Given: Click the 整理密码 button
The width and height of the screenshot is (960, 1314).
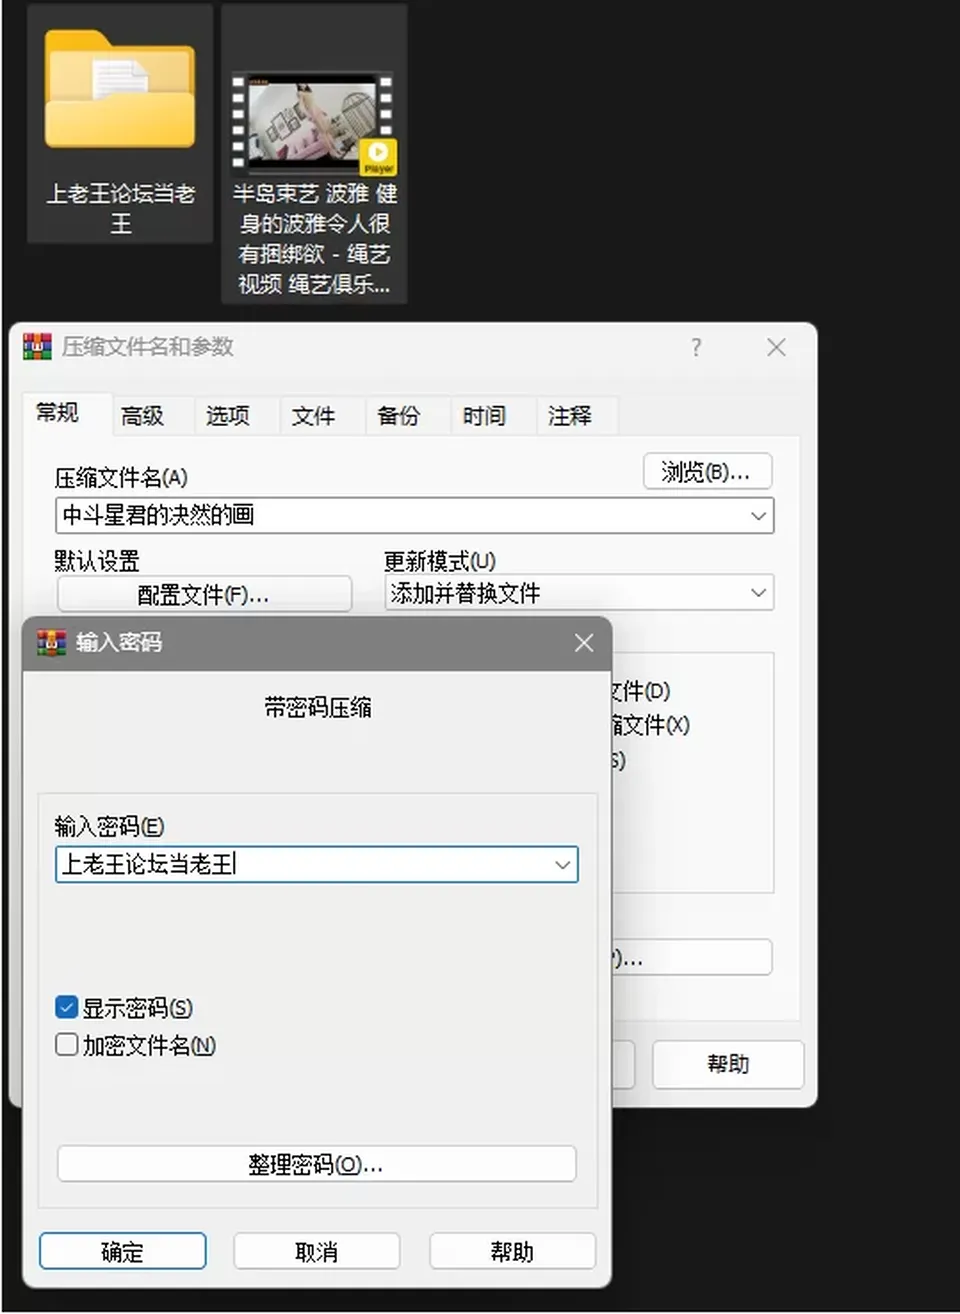Looking at the screenshot, I should [317, 1164].
